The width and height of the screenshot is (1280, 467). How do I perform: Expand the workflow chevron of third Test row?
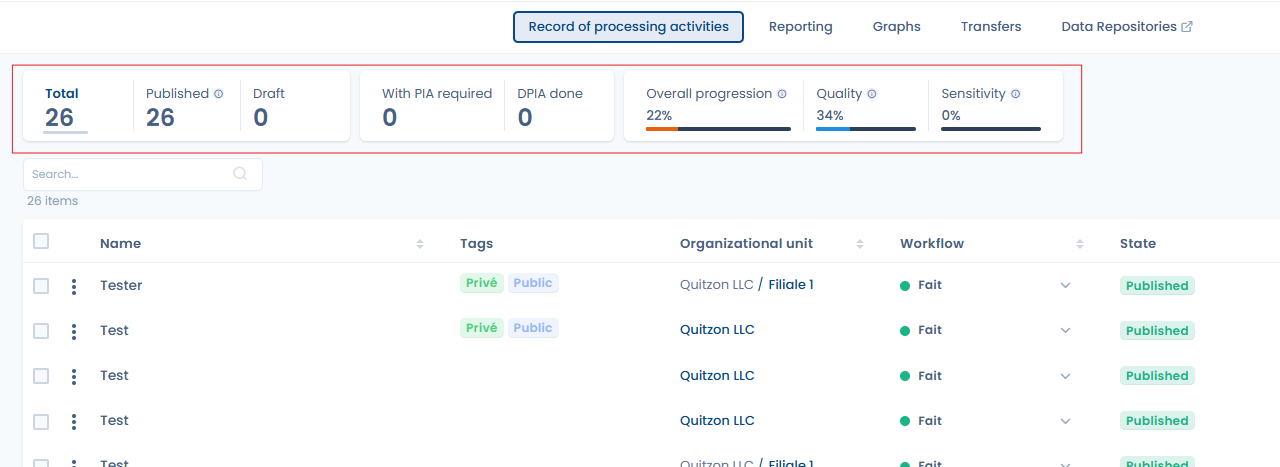coord(1065,421)
